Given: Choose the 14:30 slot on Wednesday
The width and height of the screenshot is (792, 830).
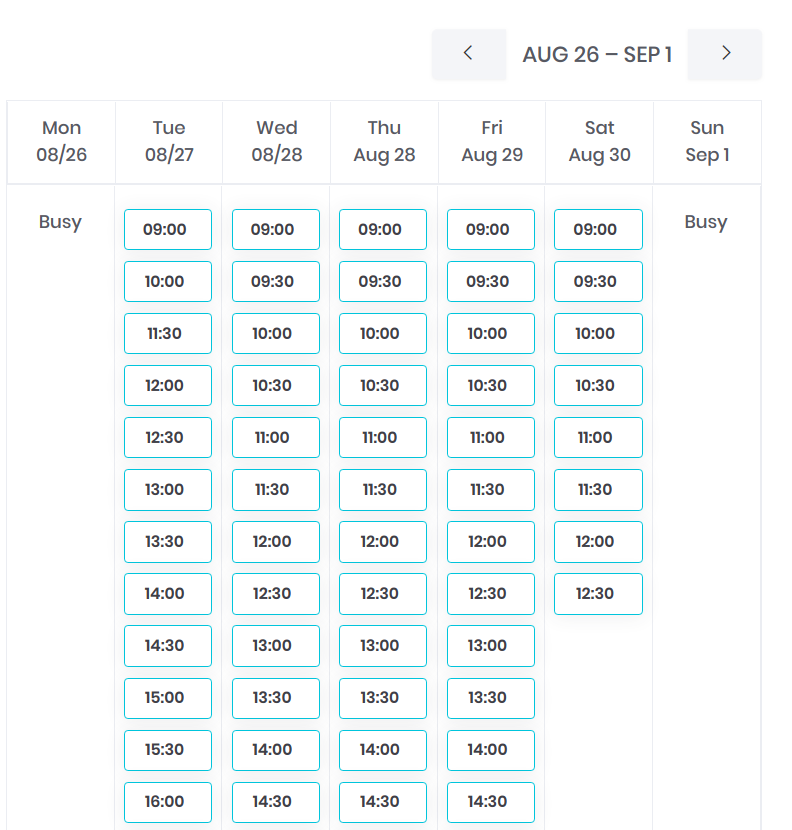Looking at the screenshot, I should [275, 802].
